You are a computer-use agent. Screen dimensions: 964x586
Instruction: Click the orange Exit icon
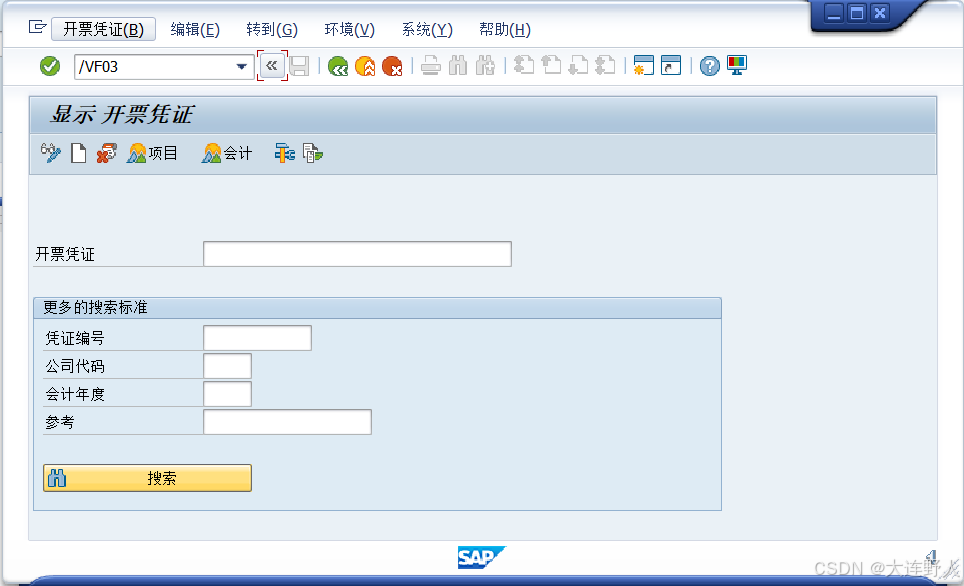coord(365,66)
